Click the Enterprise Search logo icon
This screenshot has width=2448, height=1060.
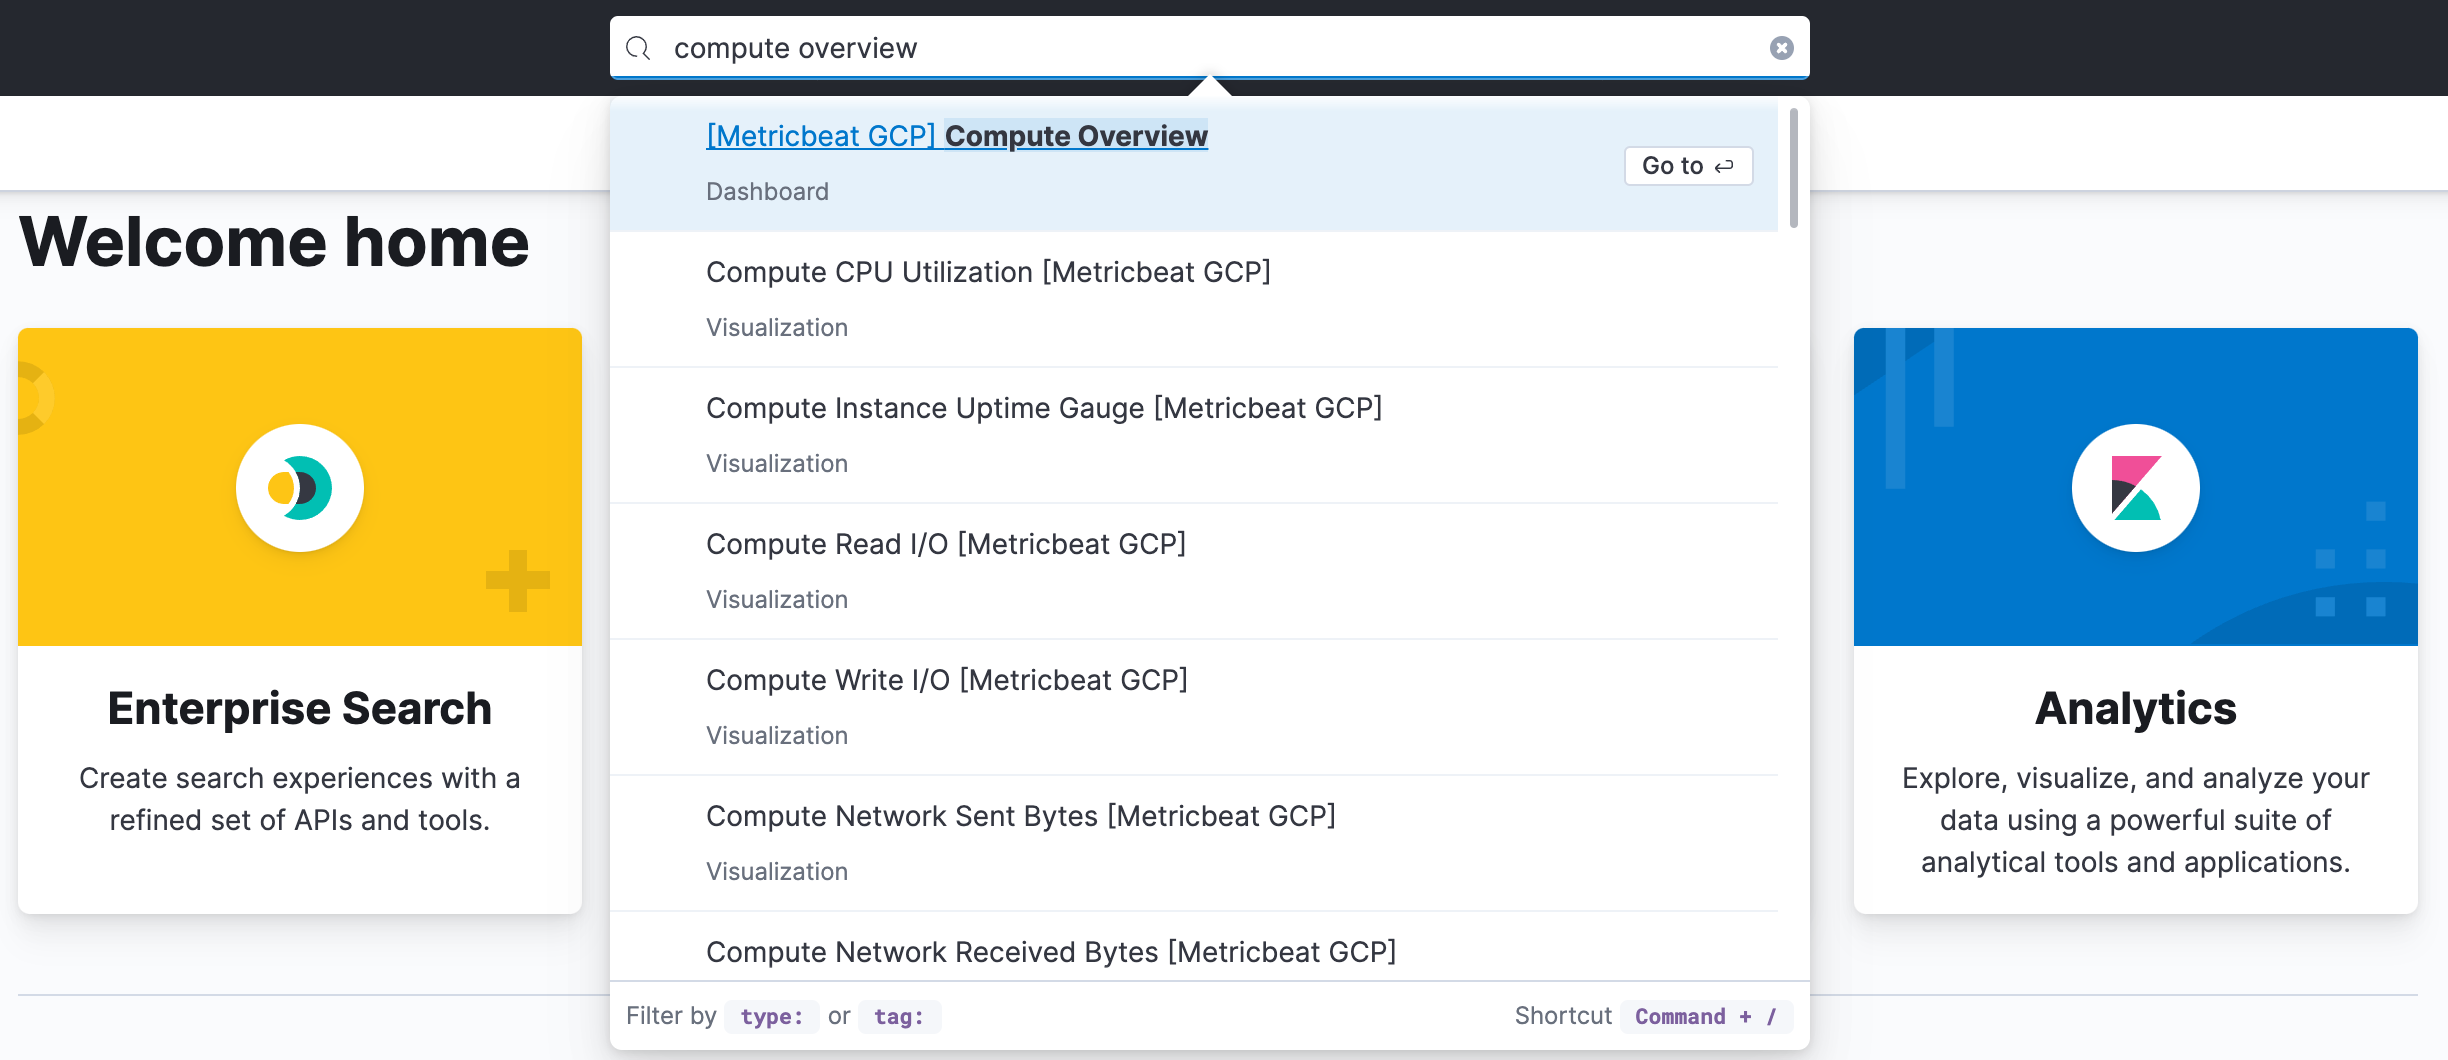[x=300, y=488]
